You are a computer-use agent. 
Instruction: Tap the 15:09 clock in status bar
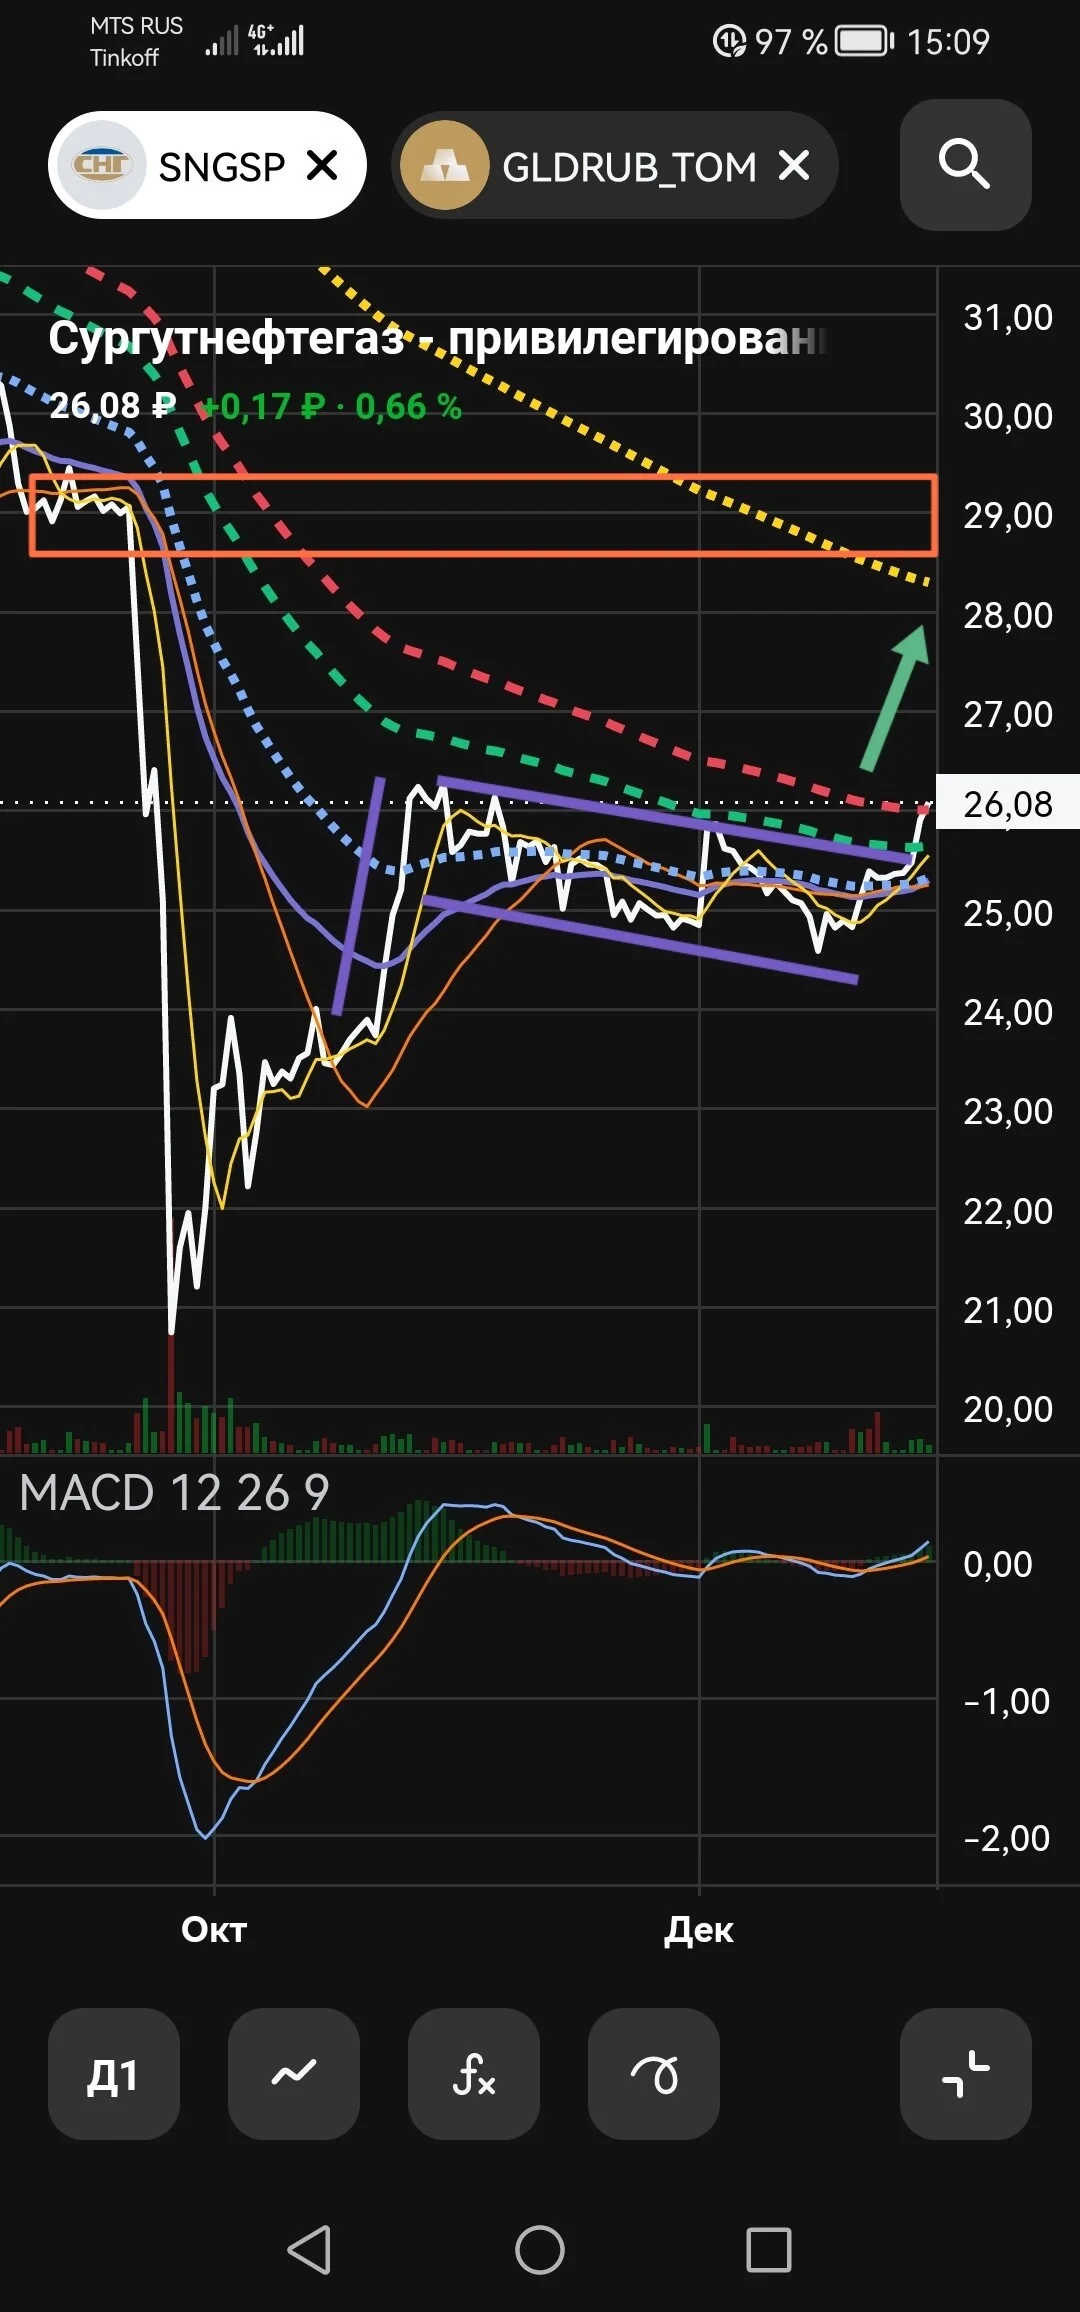click(x=948, y=42)
